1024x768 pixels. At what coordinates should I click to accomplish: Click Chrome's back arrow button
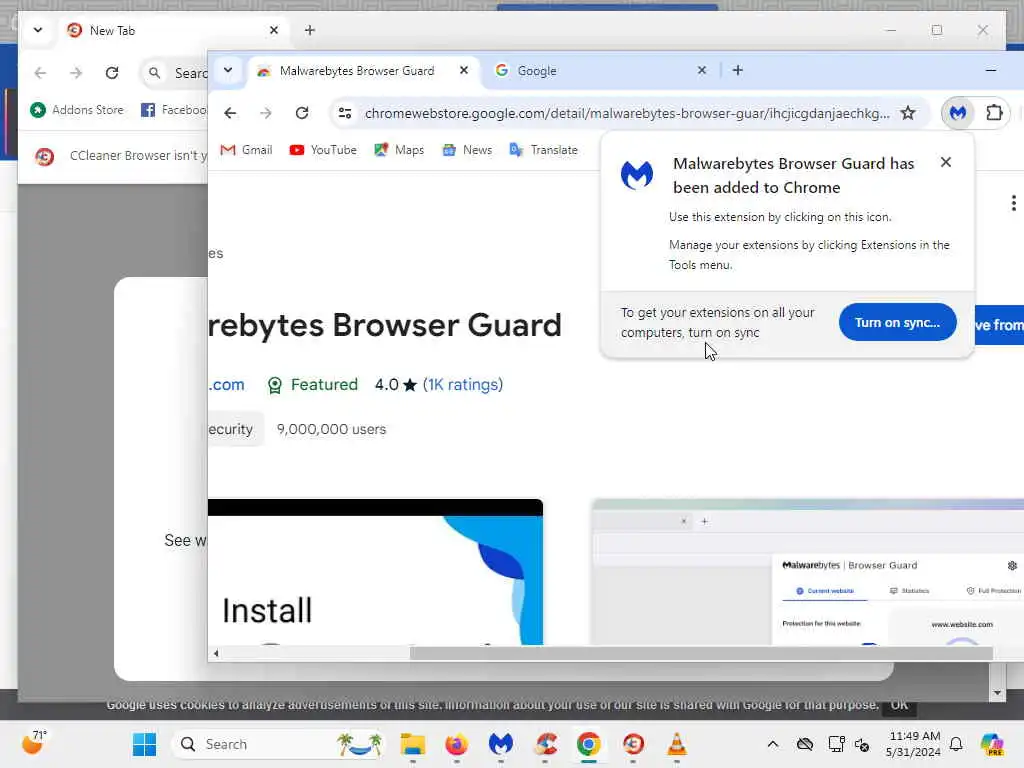coord(230,113)
